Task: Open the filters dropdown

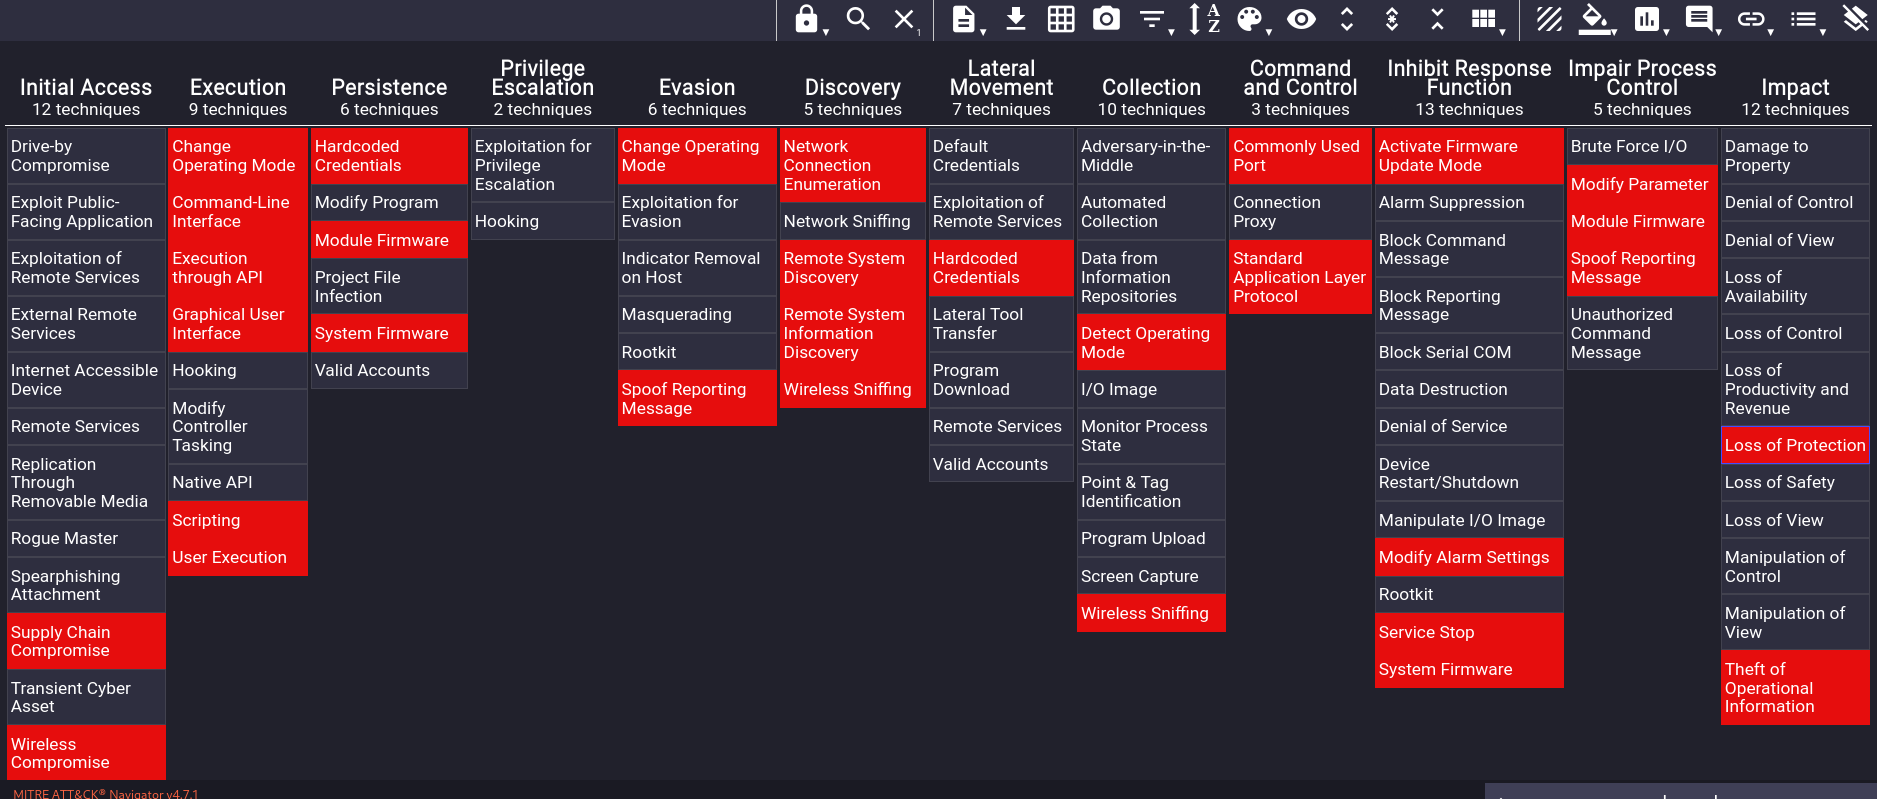Action: pyautogui.click(x=1152, y=19)
